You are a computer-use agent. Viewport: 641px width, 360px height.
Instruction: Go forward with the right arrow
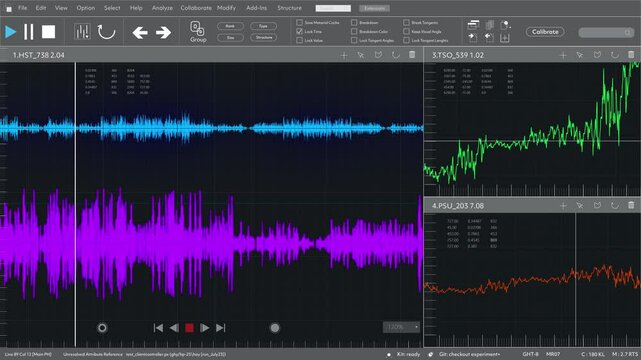(163, 32)
